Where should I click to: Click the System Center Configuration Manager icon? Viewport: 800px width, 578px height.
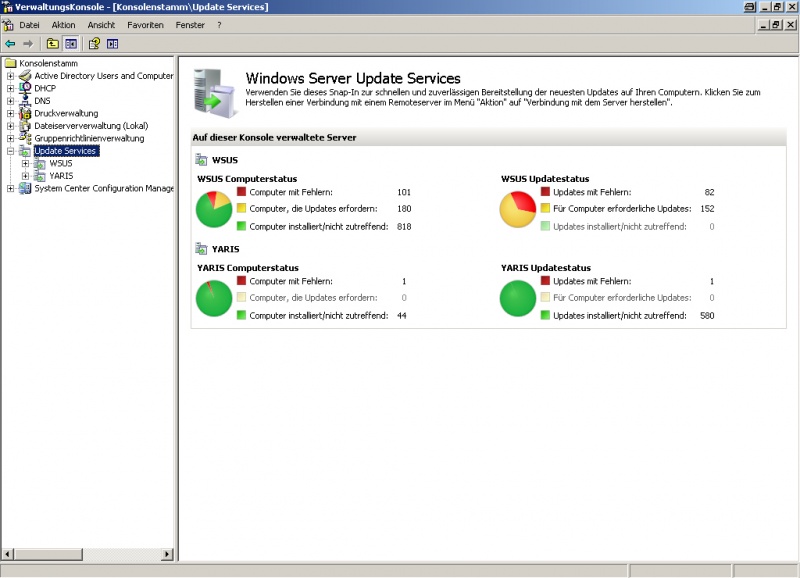25,188
